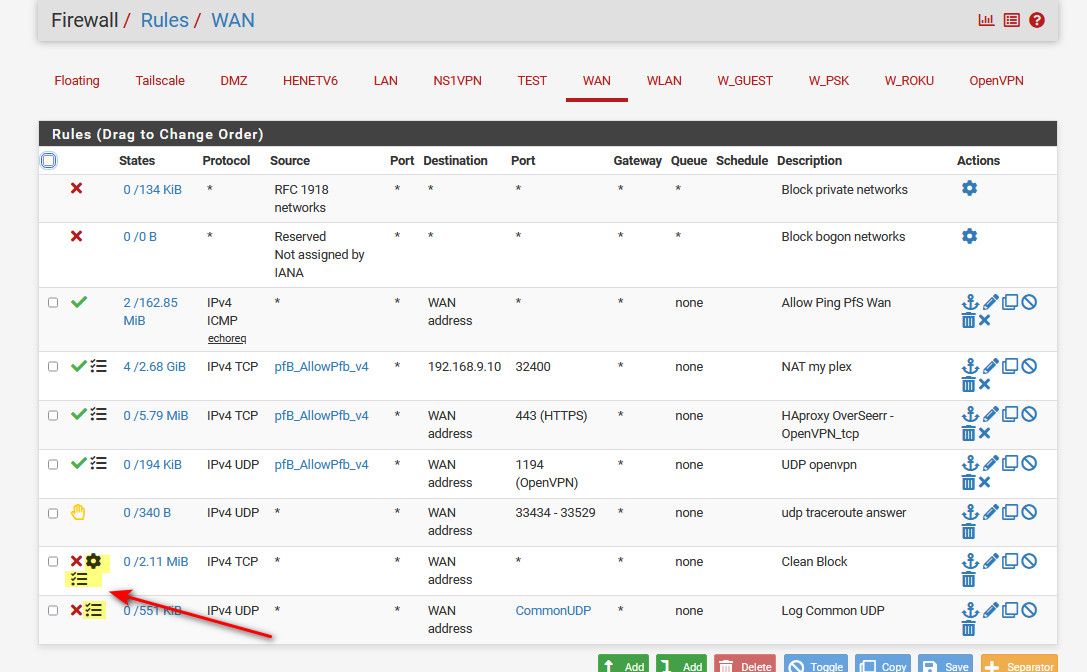
Task: Check the NAT my plex rule checkbox
Action: pyautogui.click(x=53, y=366)
